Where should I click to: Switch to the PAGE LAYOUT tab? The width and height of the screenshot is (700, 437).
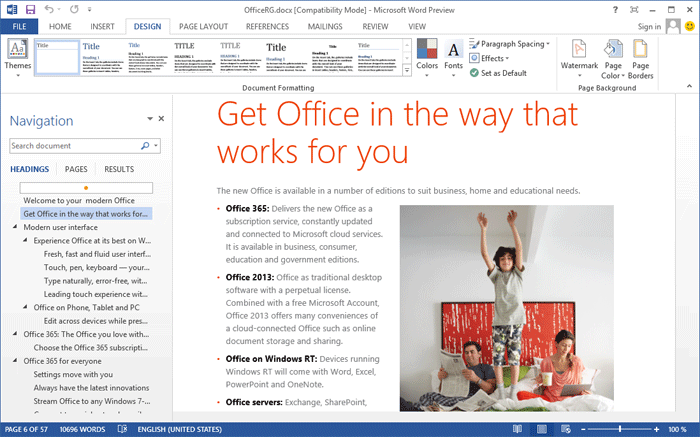pos(204,26)
